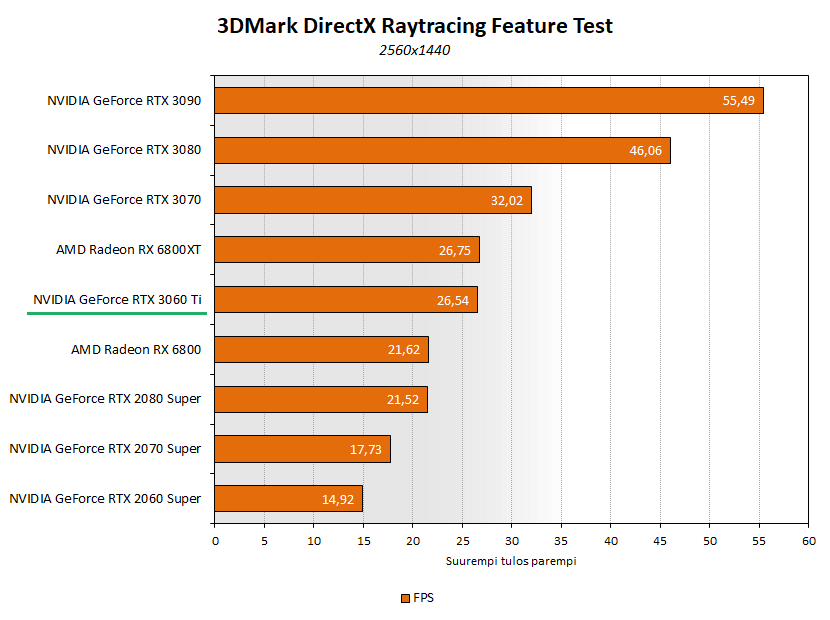Click the chart title "3DMark DirectX Raytracing Feature Test"
Viewport: 830px width, 620px height.
[414, 26]
